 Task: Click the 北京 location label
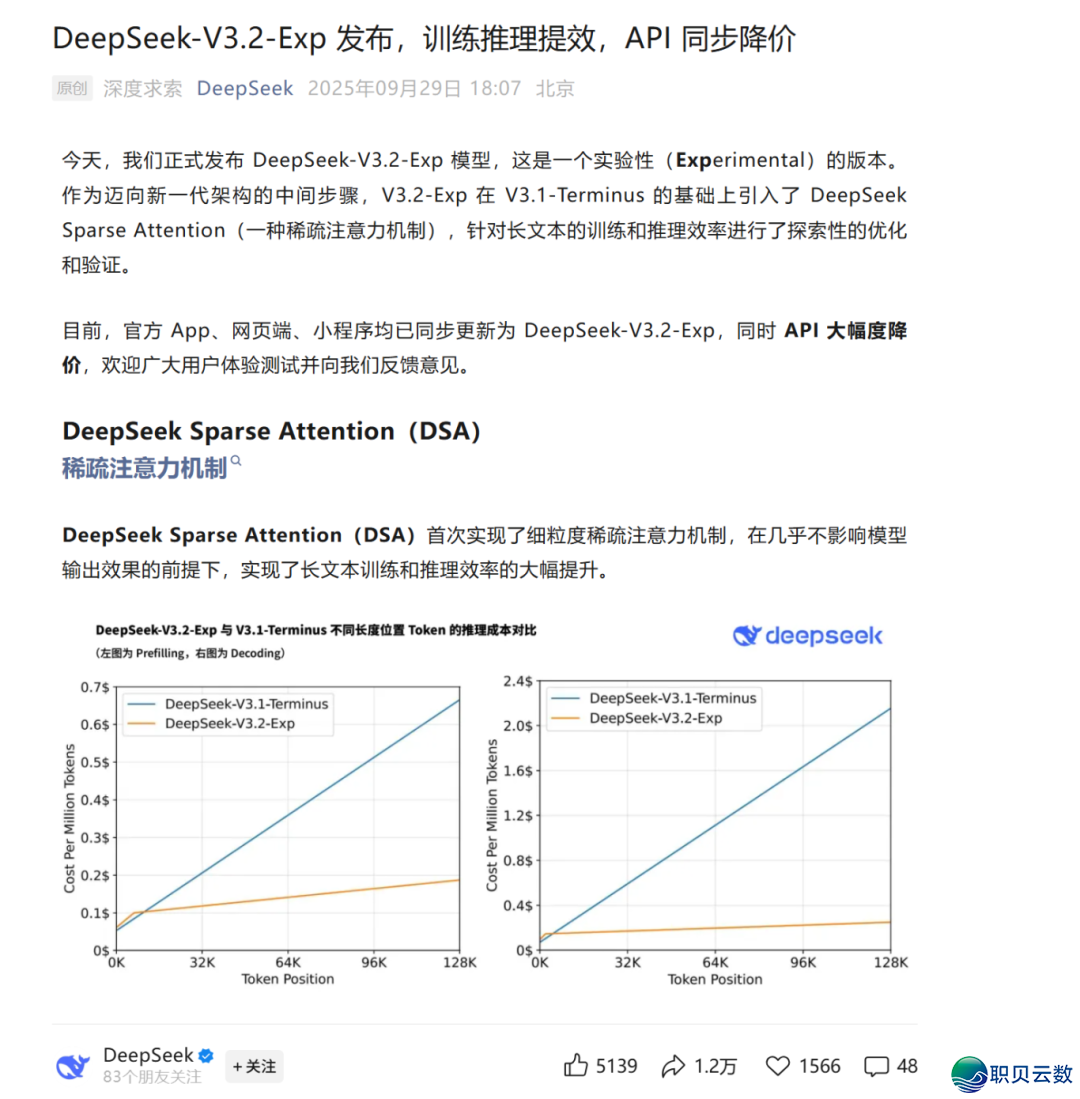tap(555, 88)
